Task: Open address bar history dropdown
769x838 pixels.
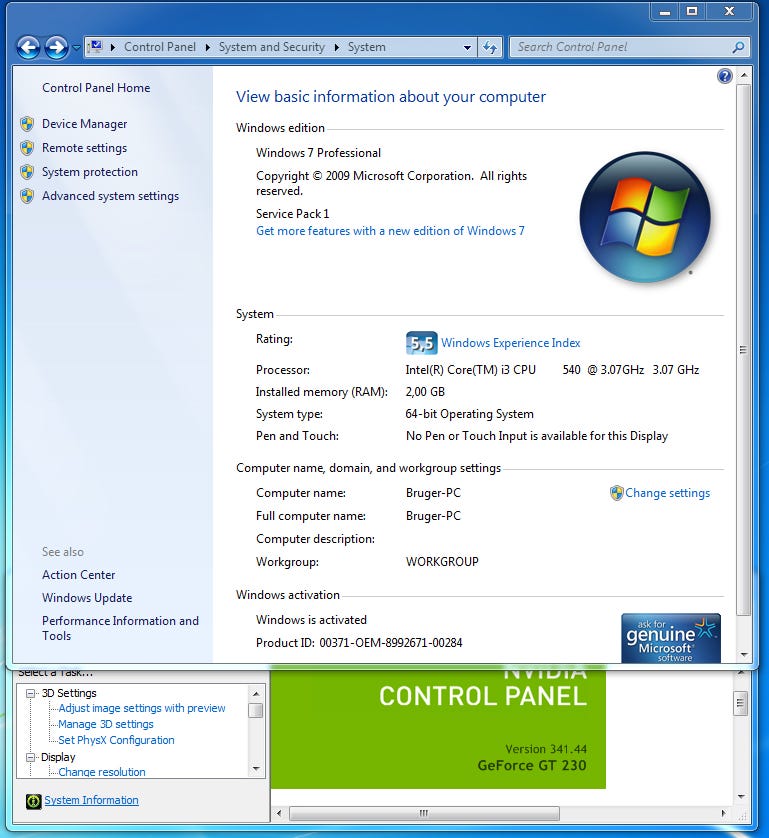Action: (x=468, y=48)
